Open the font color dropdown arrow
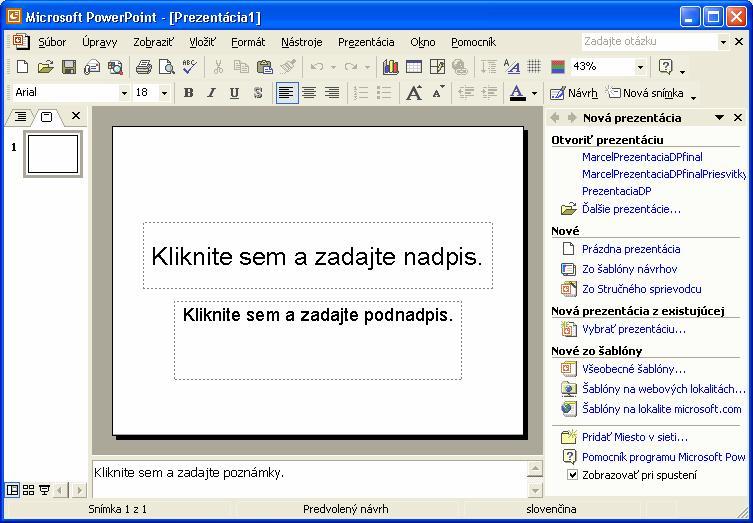The width and height of the screenshot is (753, 523). (x=534, y=93)
